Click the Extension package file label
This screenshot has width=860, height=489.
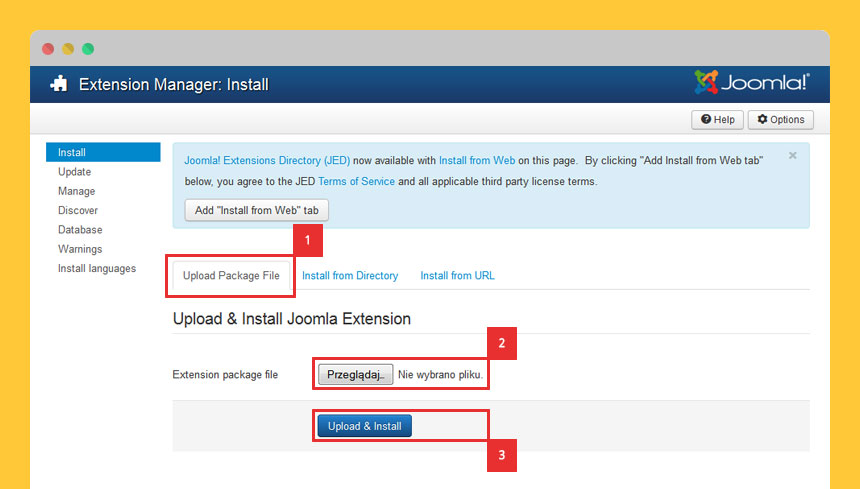[225, 375]
